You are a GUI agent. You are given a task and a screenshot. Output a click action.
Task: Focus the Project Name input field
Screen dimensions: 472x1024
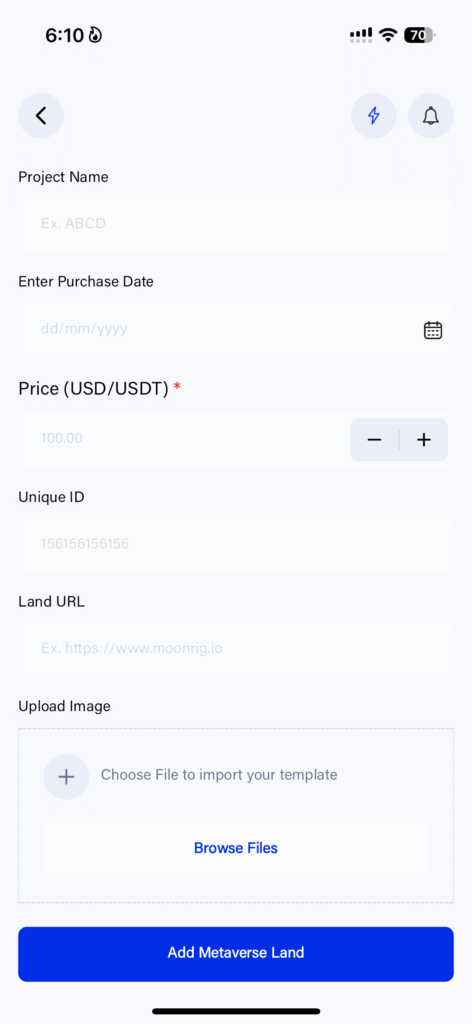click(x=236, y=225)
